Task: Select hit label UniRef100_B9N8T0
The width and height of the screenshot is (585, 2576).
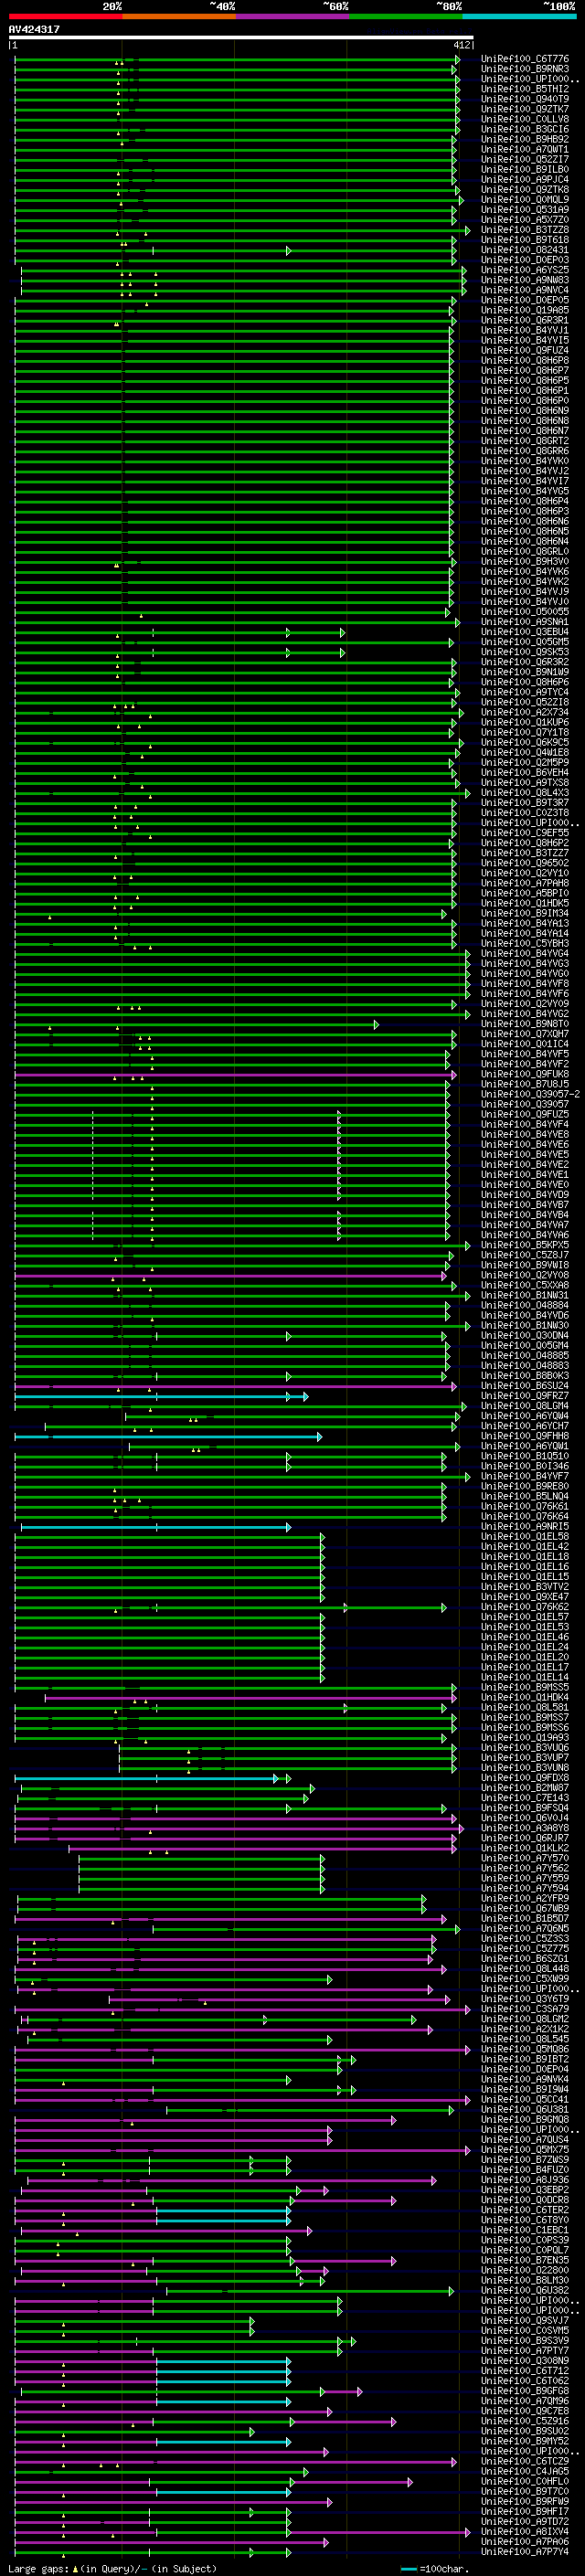Action: click(524, 1024)
